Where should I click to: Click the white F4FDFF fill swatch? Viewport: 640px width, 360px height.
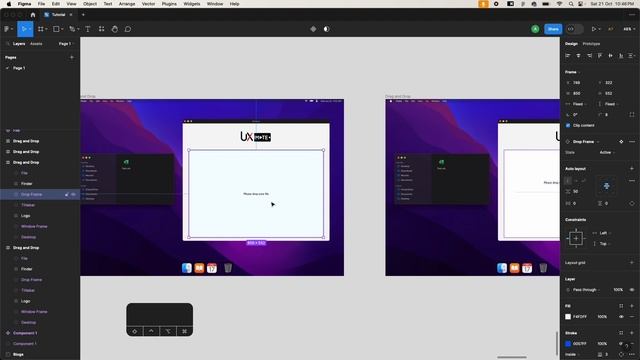click(x=568, y=317)
